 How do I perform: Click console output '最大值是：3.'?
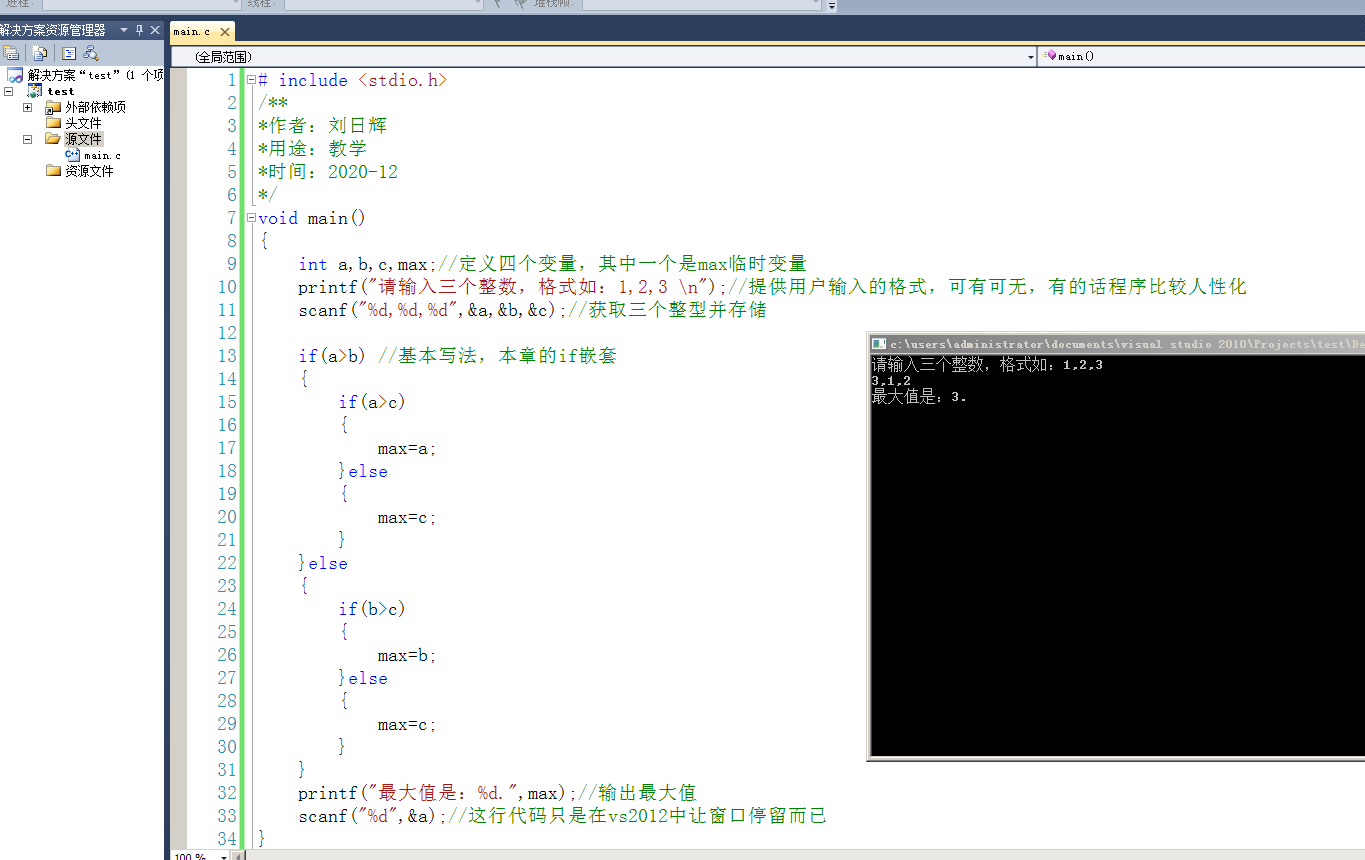919,397
